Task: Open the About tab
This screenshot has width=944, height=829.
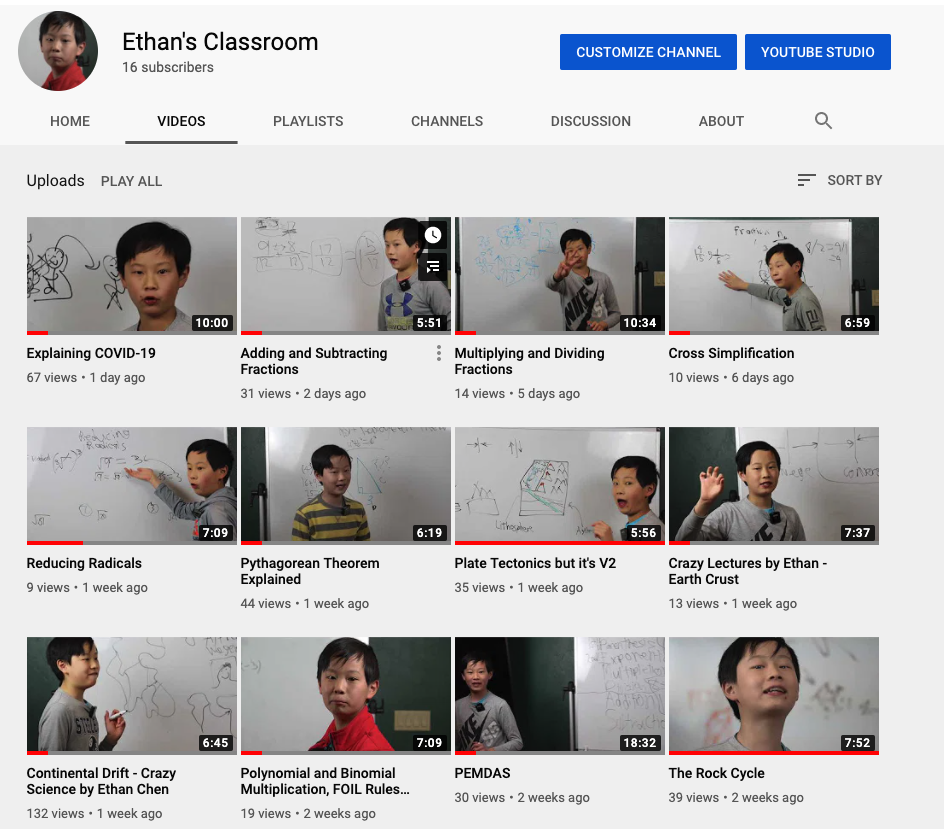Action: [x=721, y=121]
